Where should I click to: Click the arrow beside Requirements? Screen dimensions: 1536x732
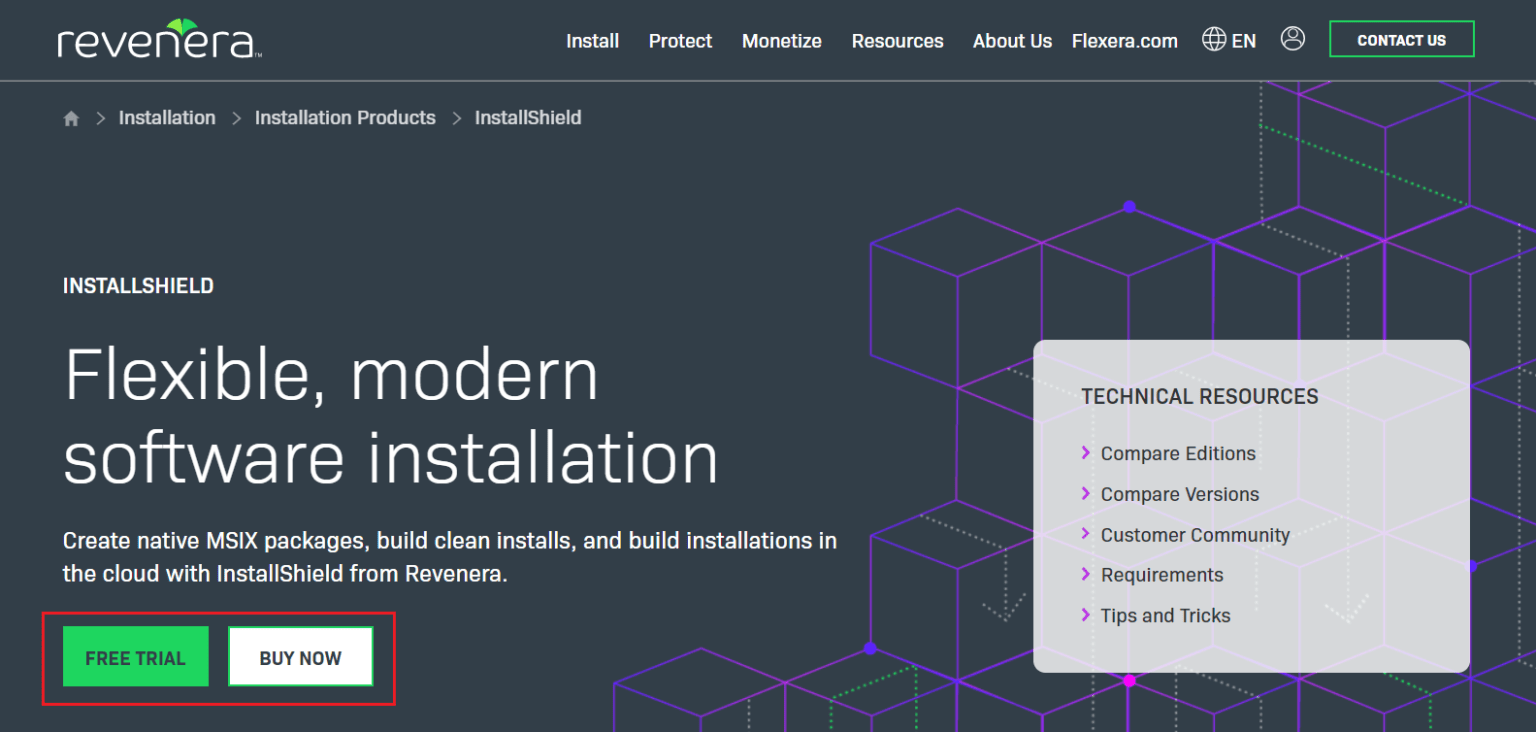pos(1086,574)
